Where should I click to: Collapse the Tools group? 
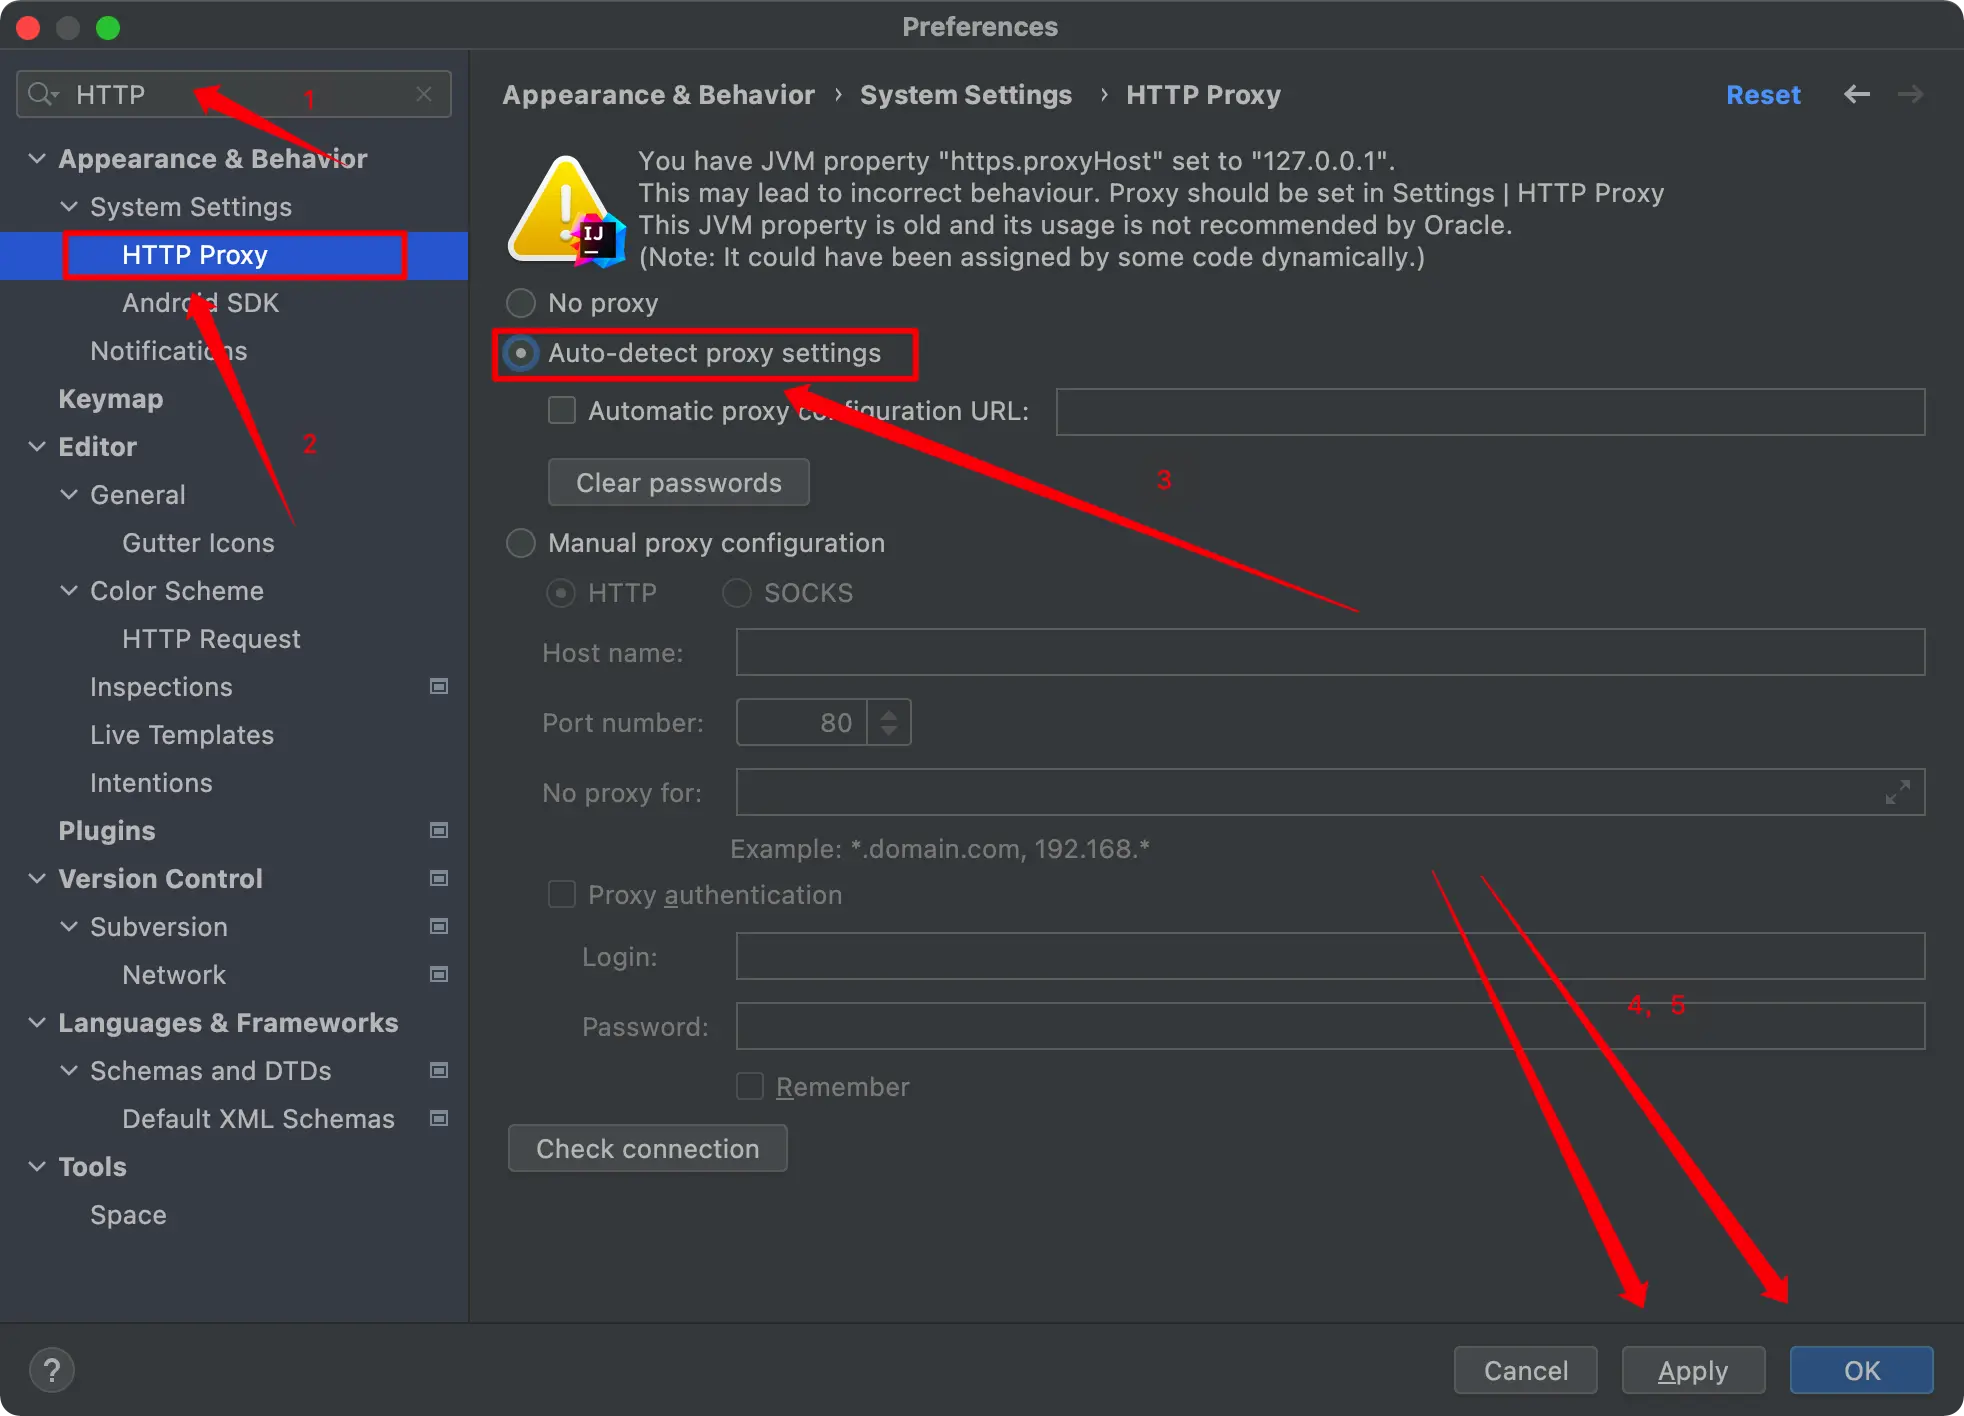click(37, 1167)
